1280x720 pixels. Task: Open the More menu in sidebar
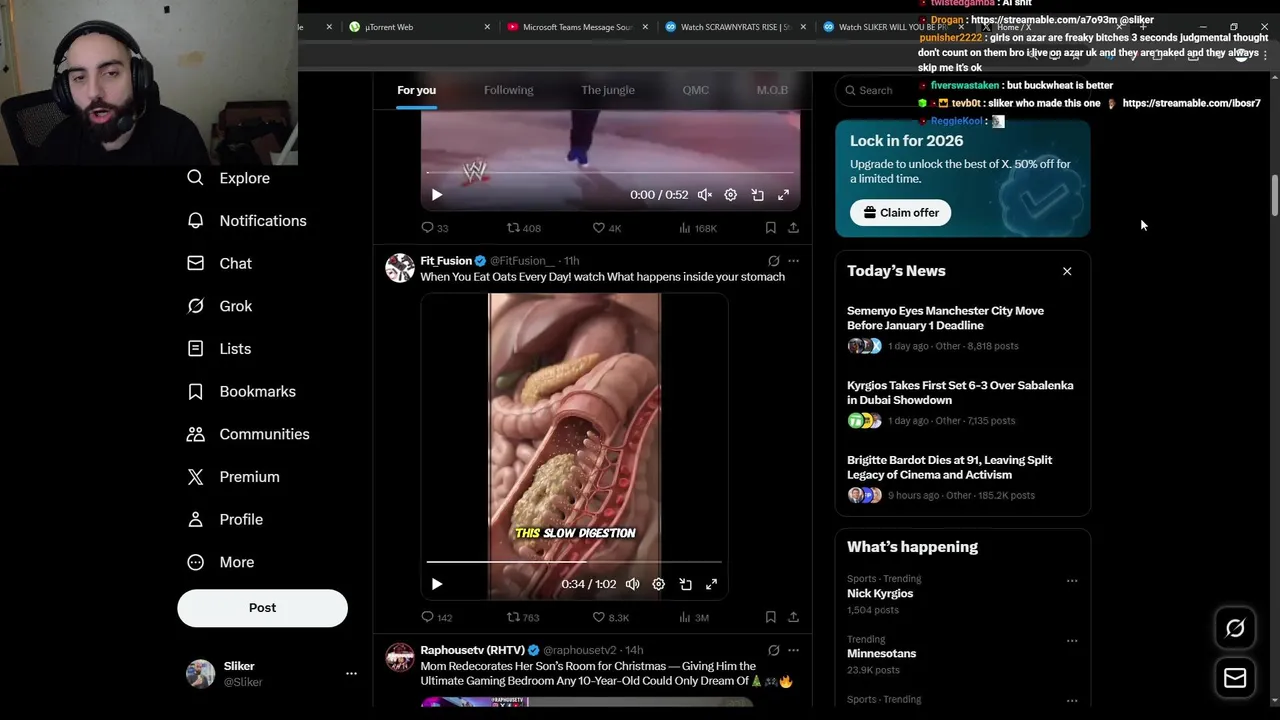221,562
